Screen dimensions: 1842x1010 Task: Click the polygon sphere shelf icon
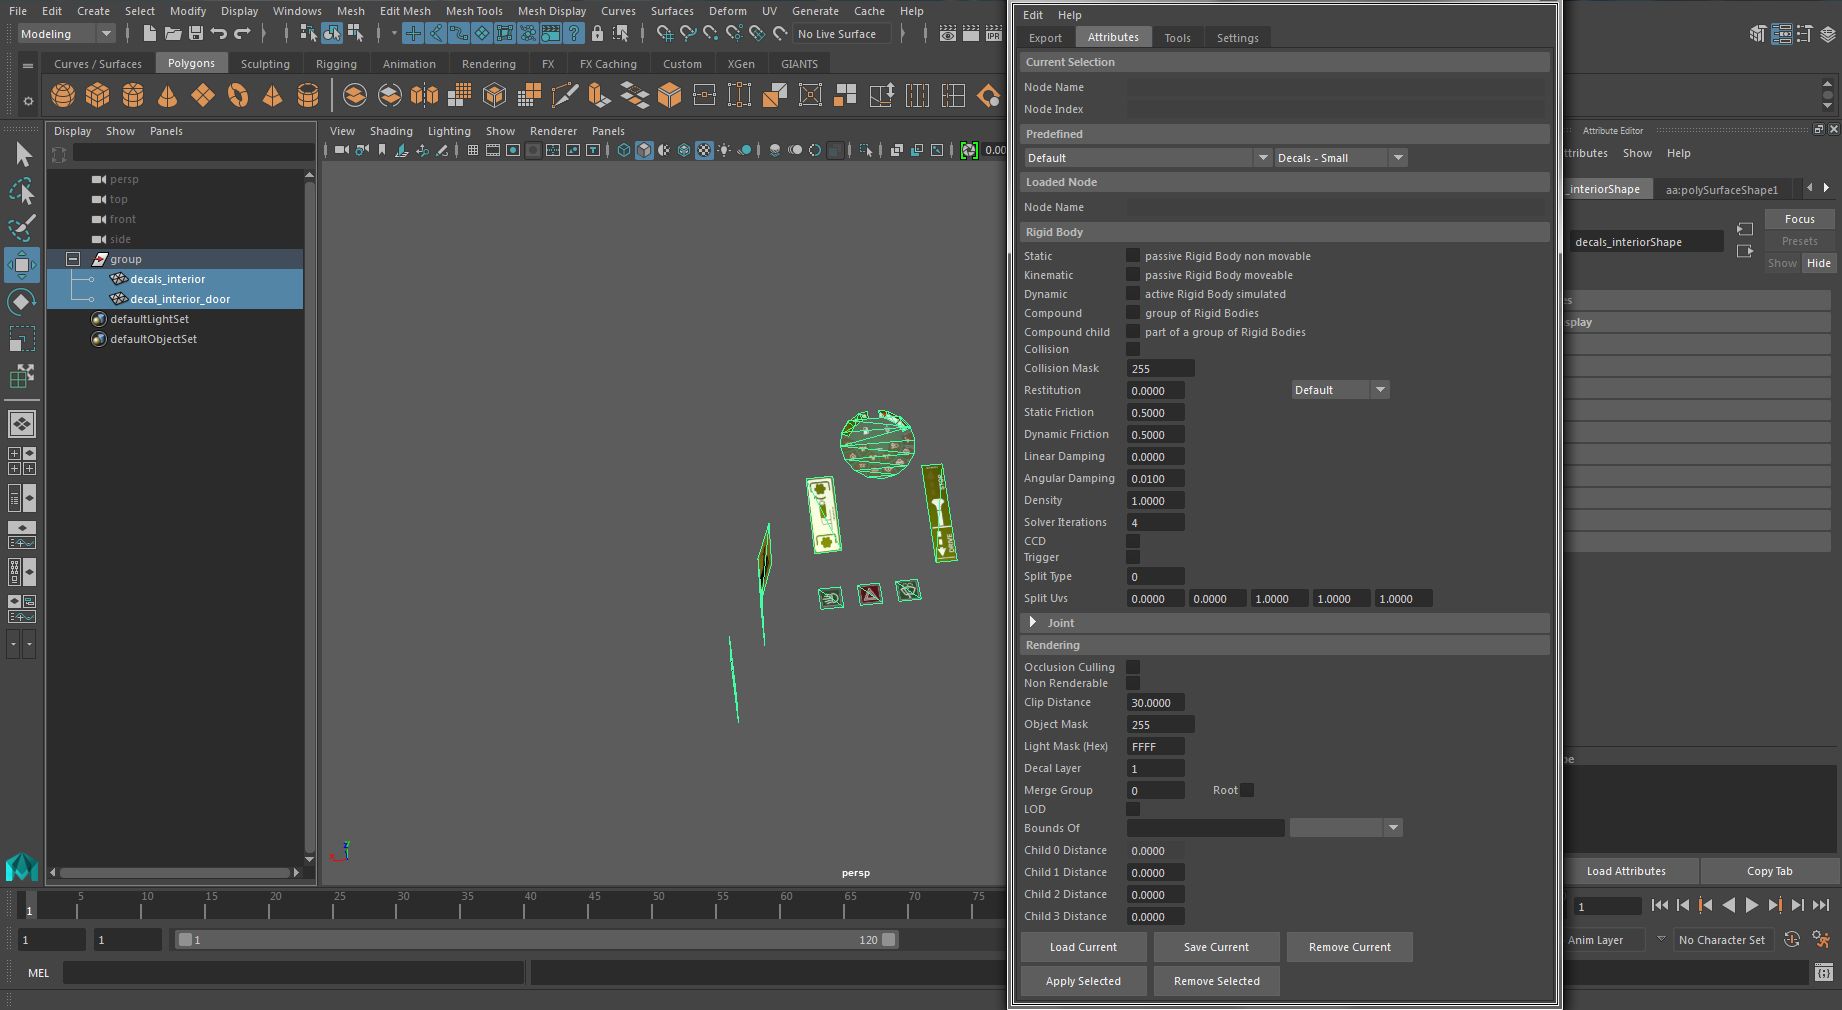[x=63, y=95]
